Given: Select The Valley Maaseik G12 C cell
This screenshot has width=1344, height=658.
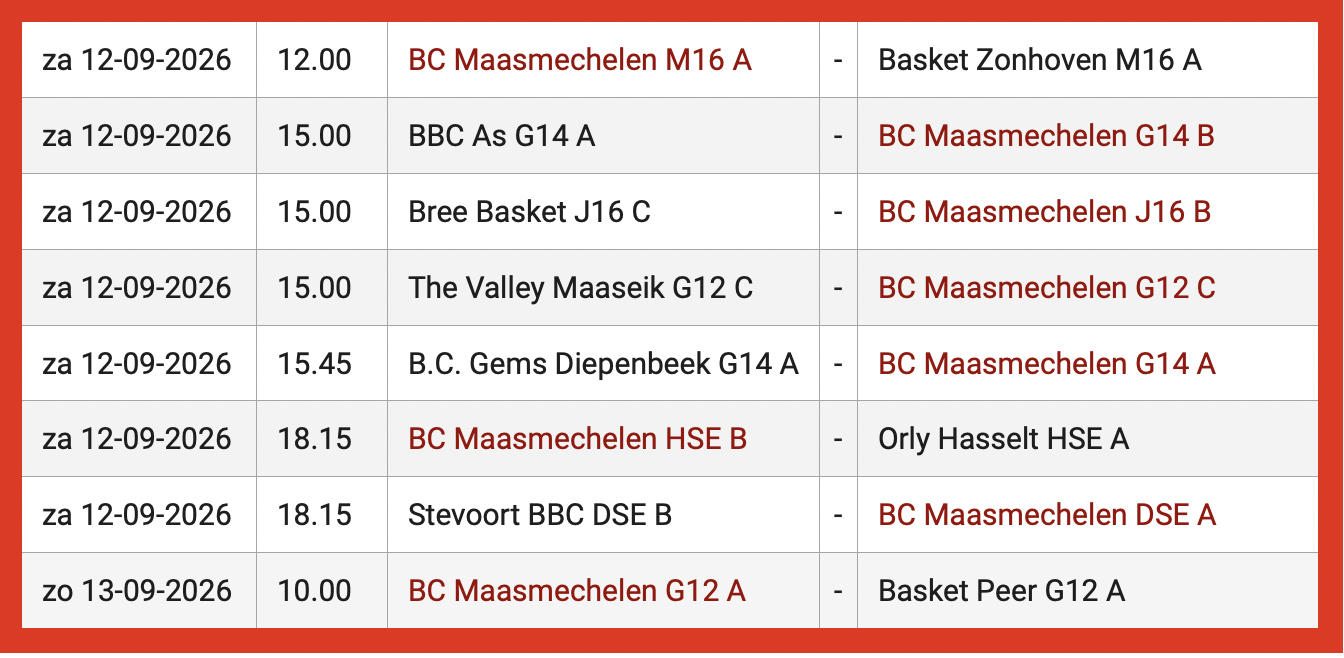Looking at the screenshot, I should pyautogui.click(x=603, y=288).
